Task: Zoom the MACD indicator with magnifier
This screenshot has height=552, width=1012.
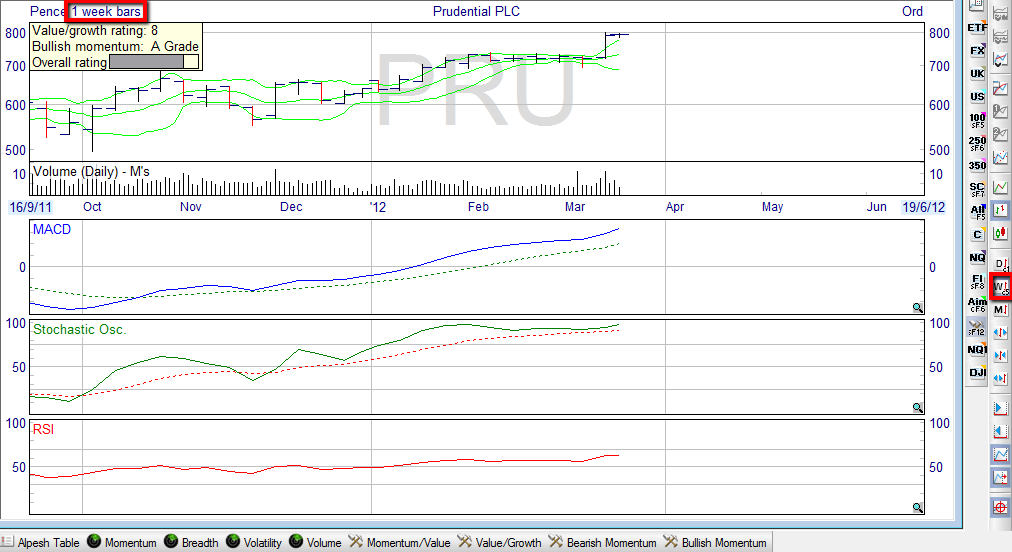Action: tap(917, 308)
